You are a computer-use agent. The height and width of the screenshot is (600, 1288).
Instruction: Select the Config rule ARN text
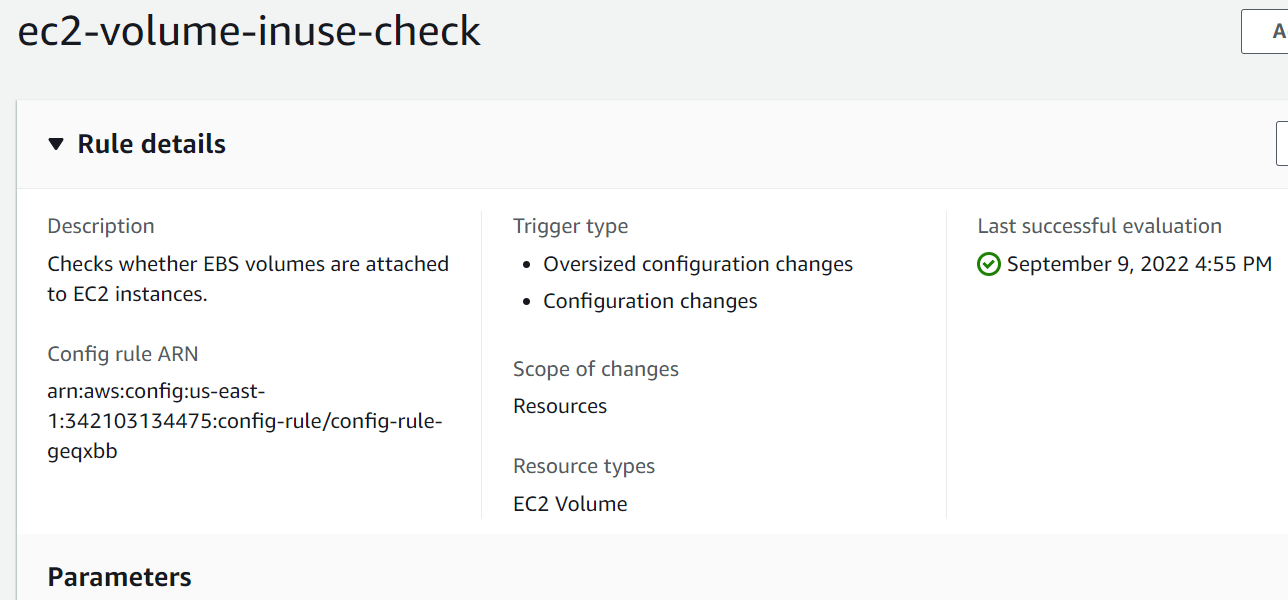[x=245, y=420]
